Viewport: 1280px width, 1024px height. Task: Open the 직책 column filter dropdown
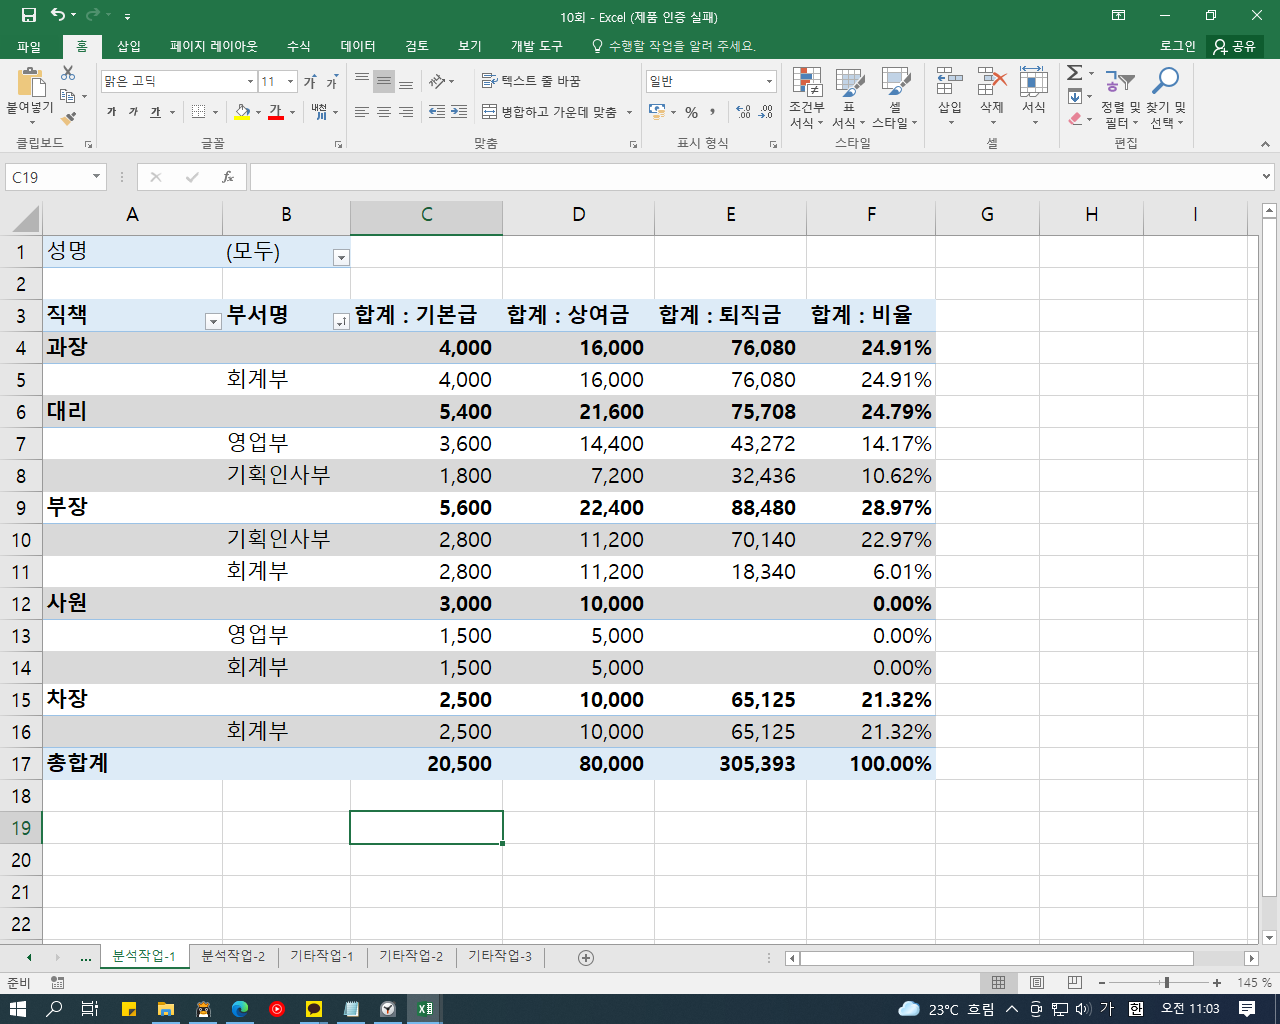pyautogui.click(x=212, y=322)
